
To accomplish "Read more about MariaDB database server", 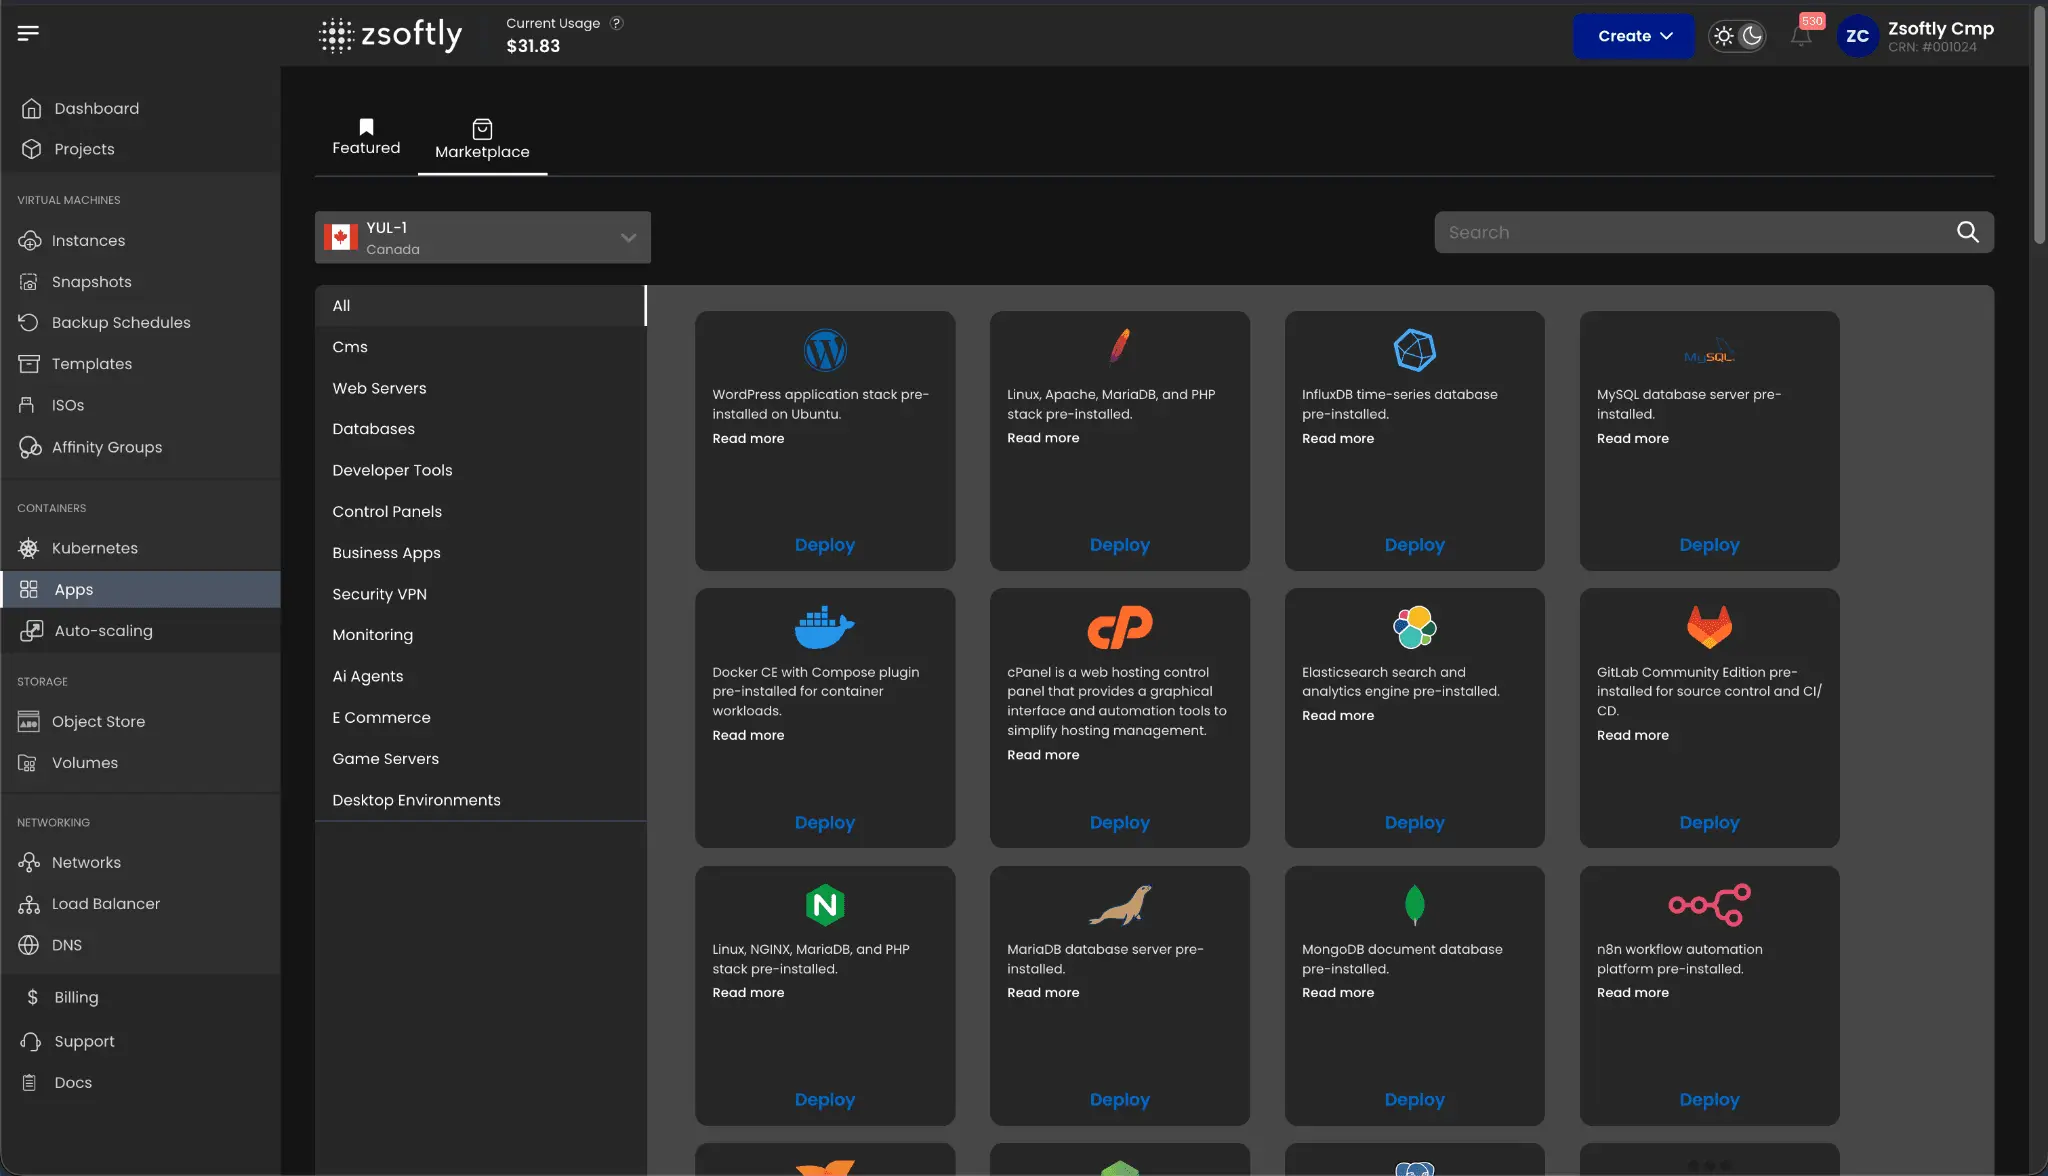I will pyautogui.click(x=1043, y=993).
